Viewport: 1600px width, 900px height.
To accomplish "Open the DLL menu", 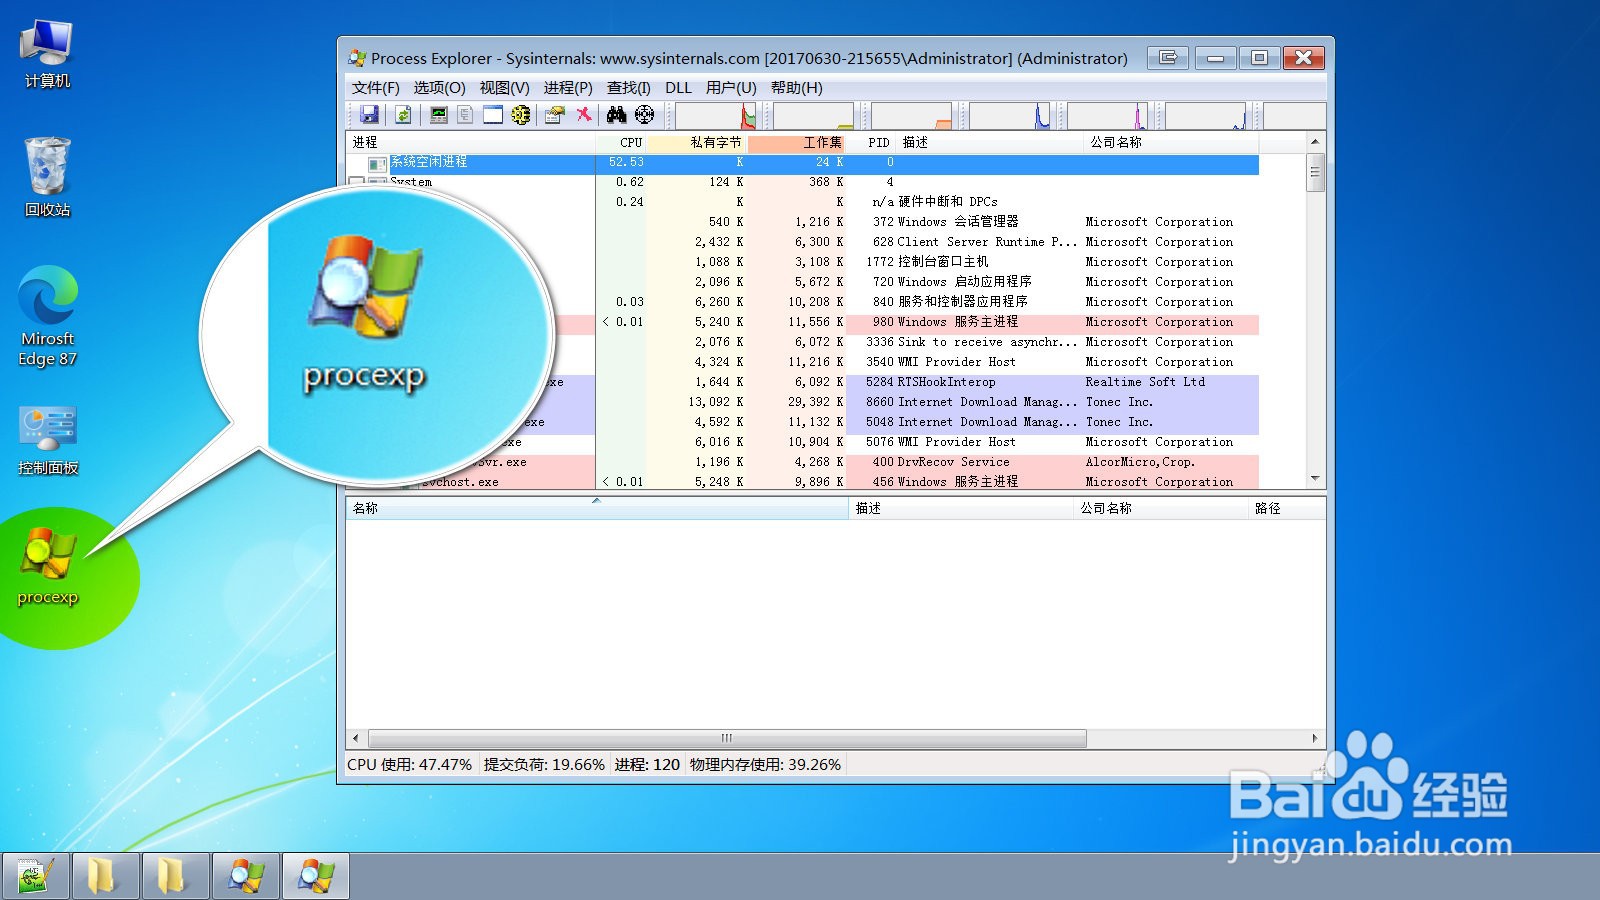I will click(678, 88).
